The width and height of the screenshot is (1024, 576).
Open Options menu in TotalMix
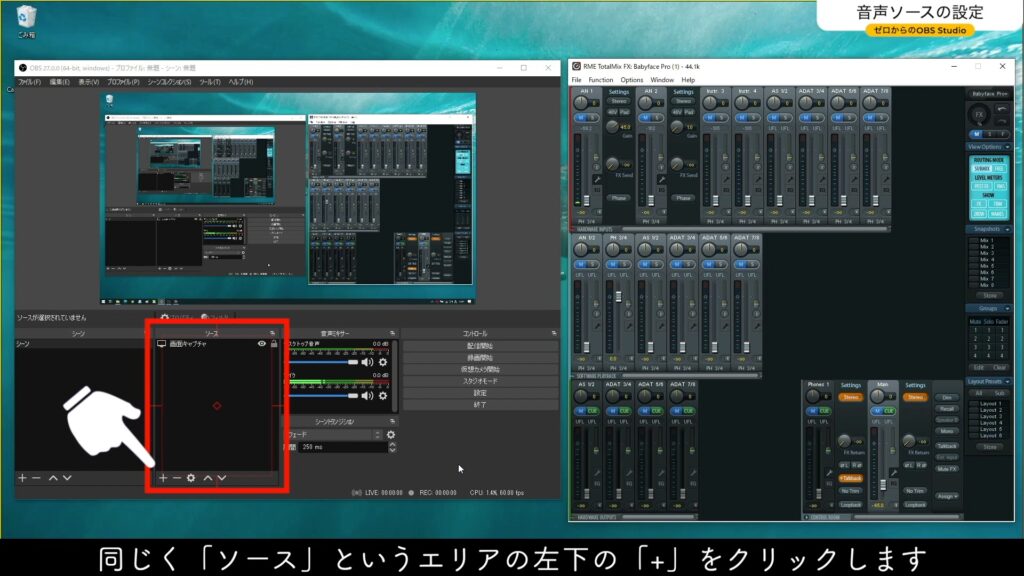[x=632, y=80]
